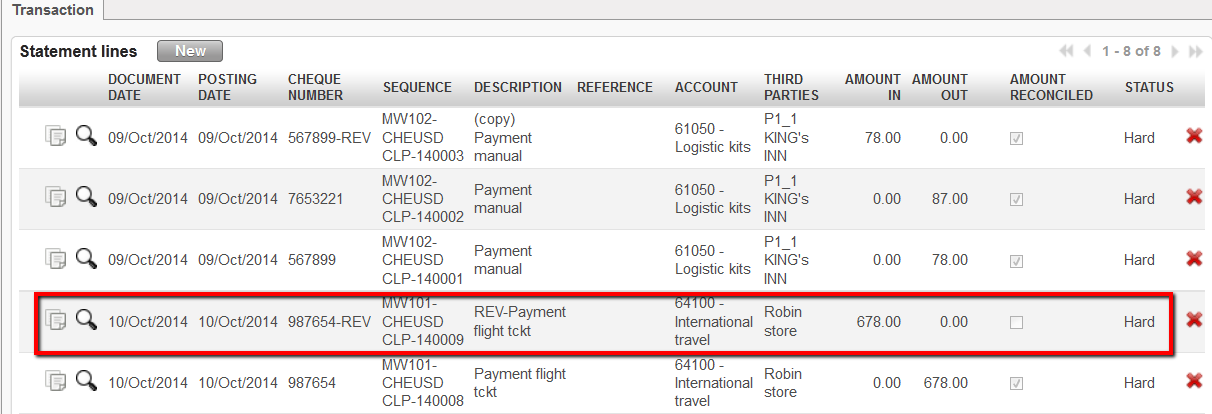Delete the cheque 567899 statement line
Image resolution: width=1212 pixels, height=414 pixels.
[1193, 258]
